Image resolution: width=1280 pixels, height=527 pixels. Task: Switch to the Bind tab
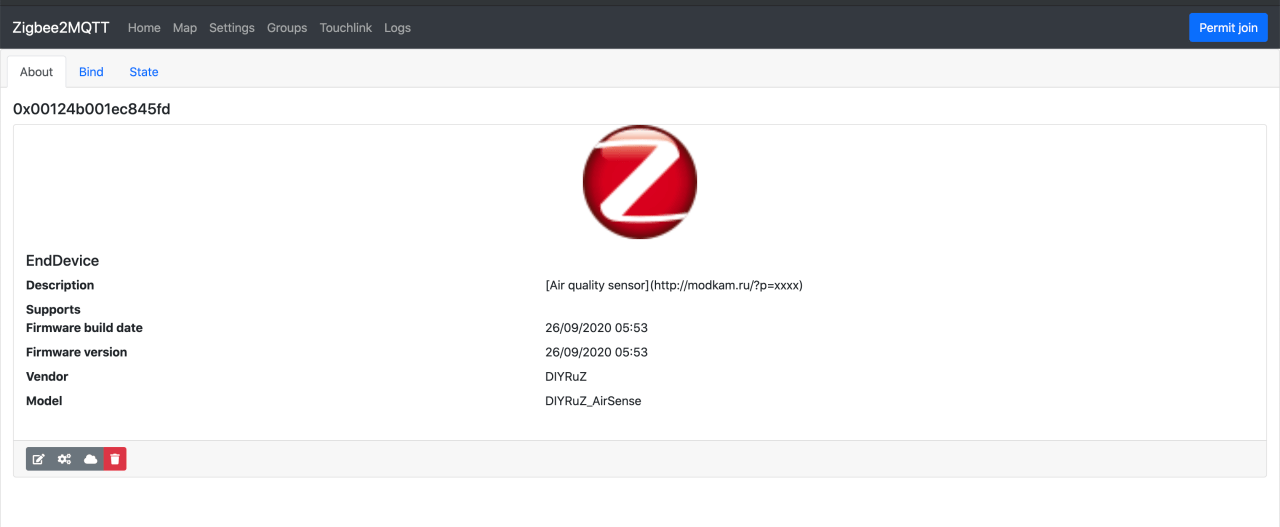[x=91, y=72]
